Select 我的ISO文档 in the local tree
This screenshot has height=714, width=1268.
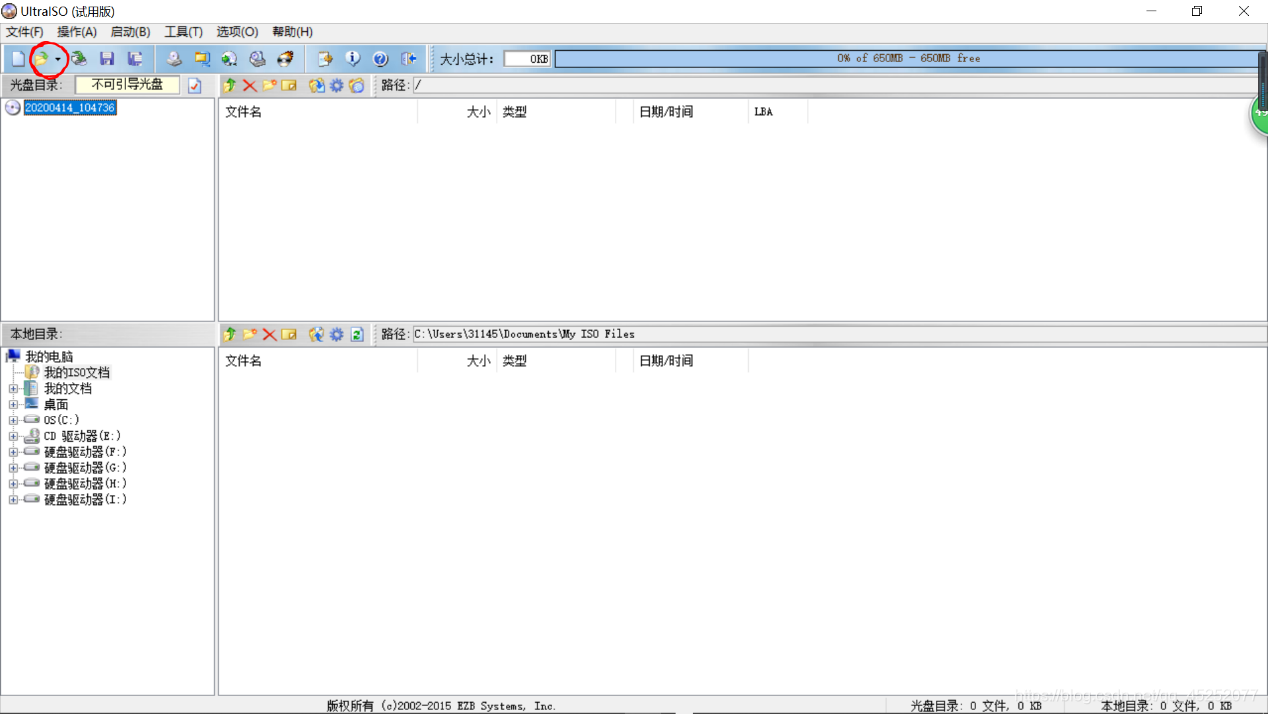point(77,372)
